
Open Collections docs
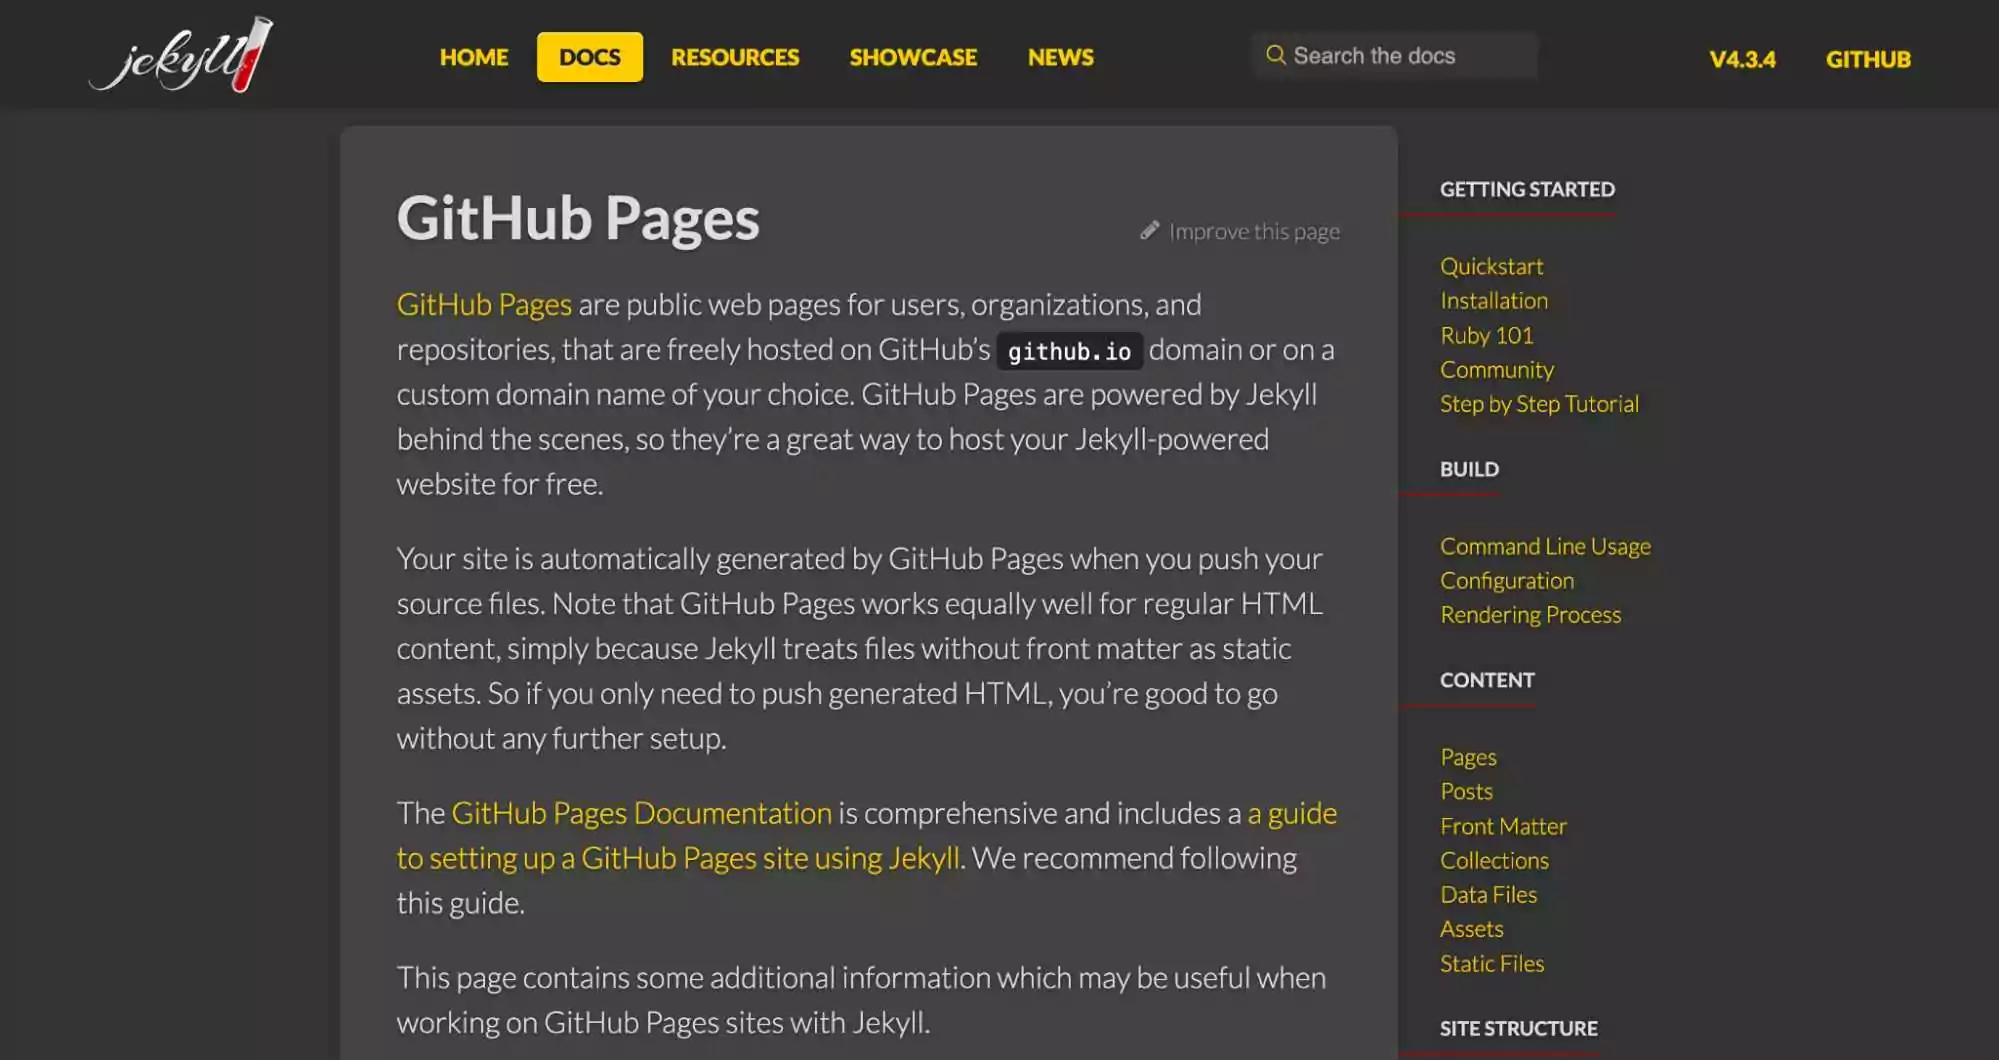(x=1494, y=860)
